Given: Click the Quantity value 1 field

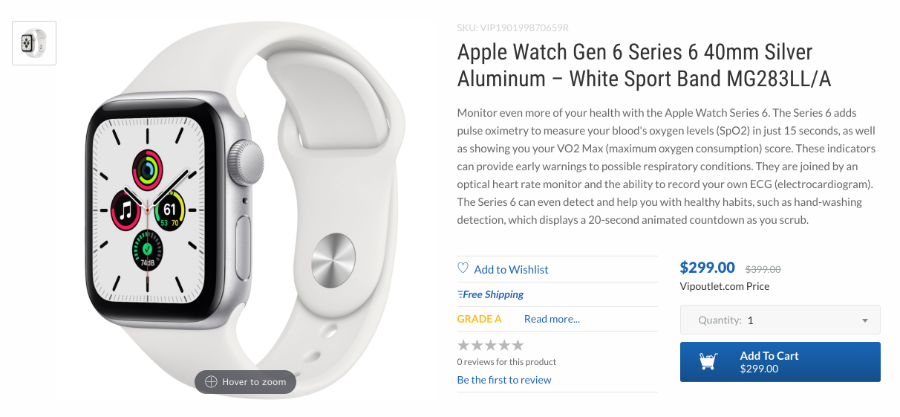Looking at the screenshot, I should pyautogui.click(x=780, y=320).
